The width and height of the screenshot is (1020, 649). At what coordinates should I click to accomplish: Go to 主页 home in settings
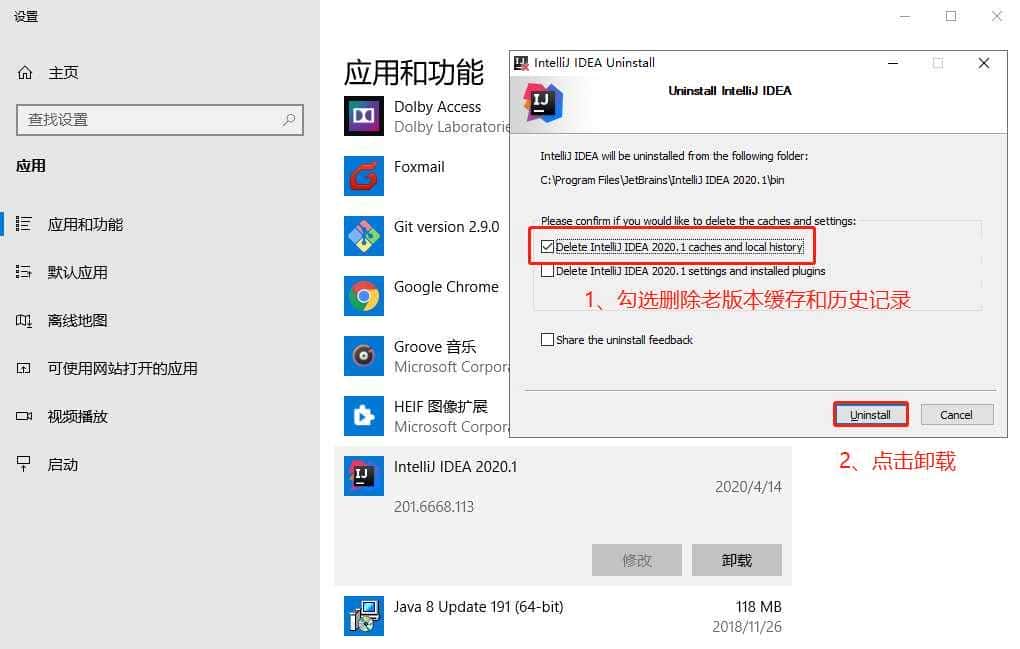(62, 73)
